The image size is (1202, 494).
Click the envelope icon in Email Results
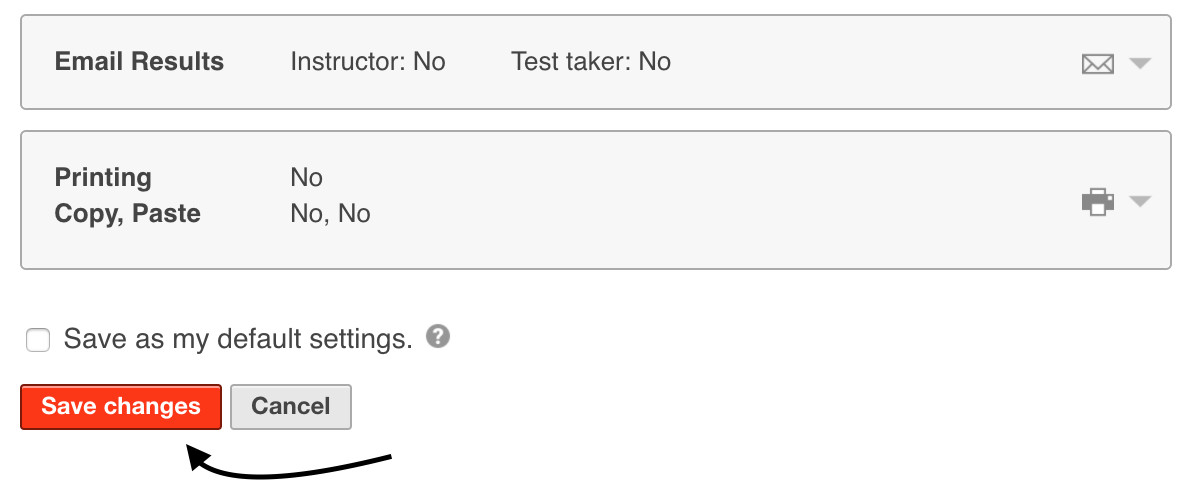[1097, 64]
